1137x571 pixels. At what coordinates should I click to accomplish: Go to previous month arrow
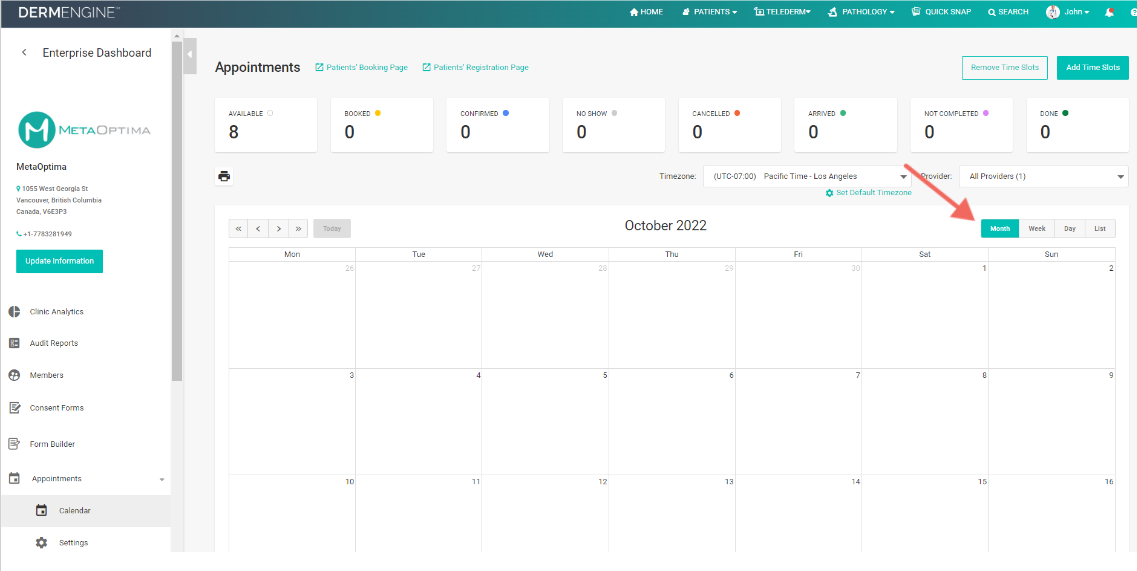(x=258, y=229)
